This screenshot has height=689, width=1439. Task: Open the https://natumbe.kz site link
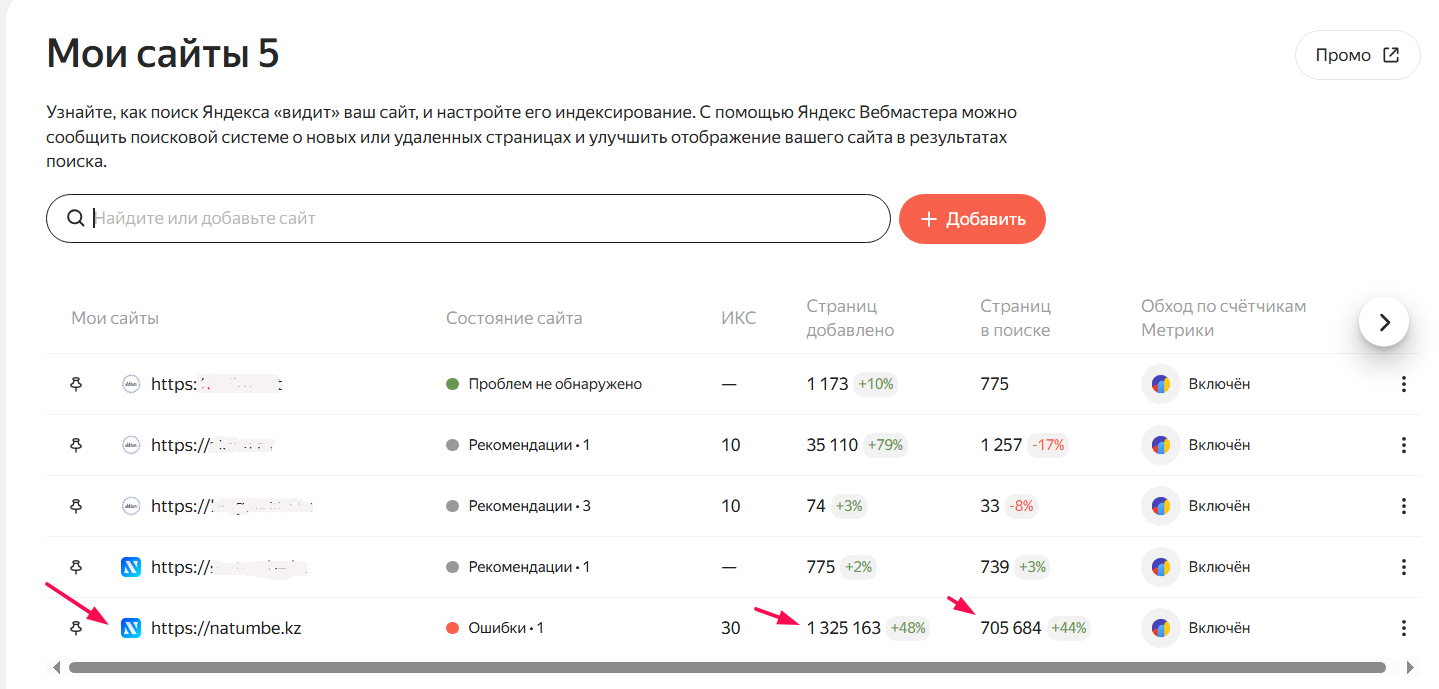point(226,628)
